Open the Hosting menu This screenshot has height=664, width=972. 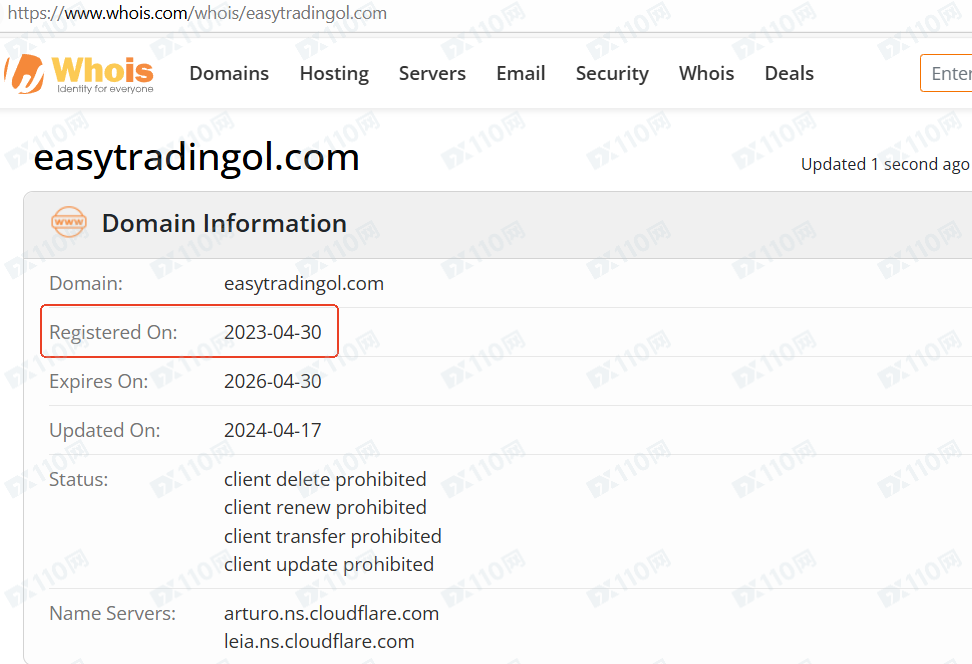pyautogui.click(x=334, y=73)
